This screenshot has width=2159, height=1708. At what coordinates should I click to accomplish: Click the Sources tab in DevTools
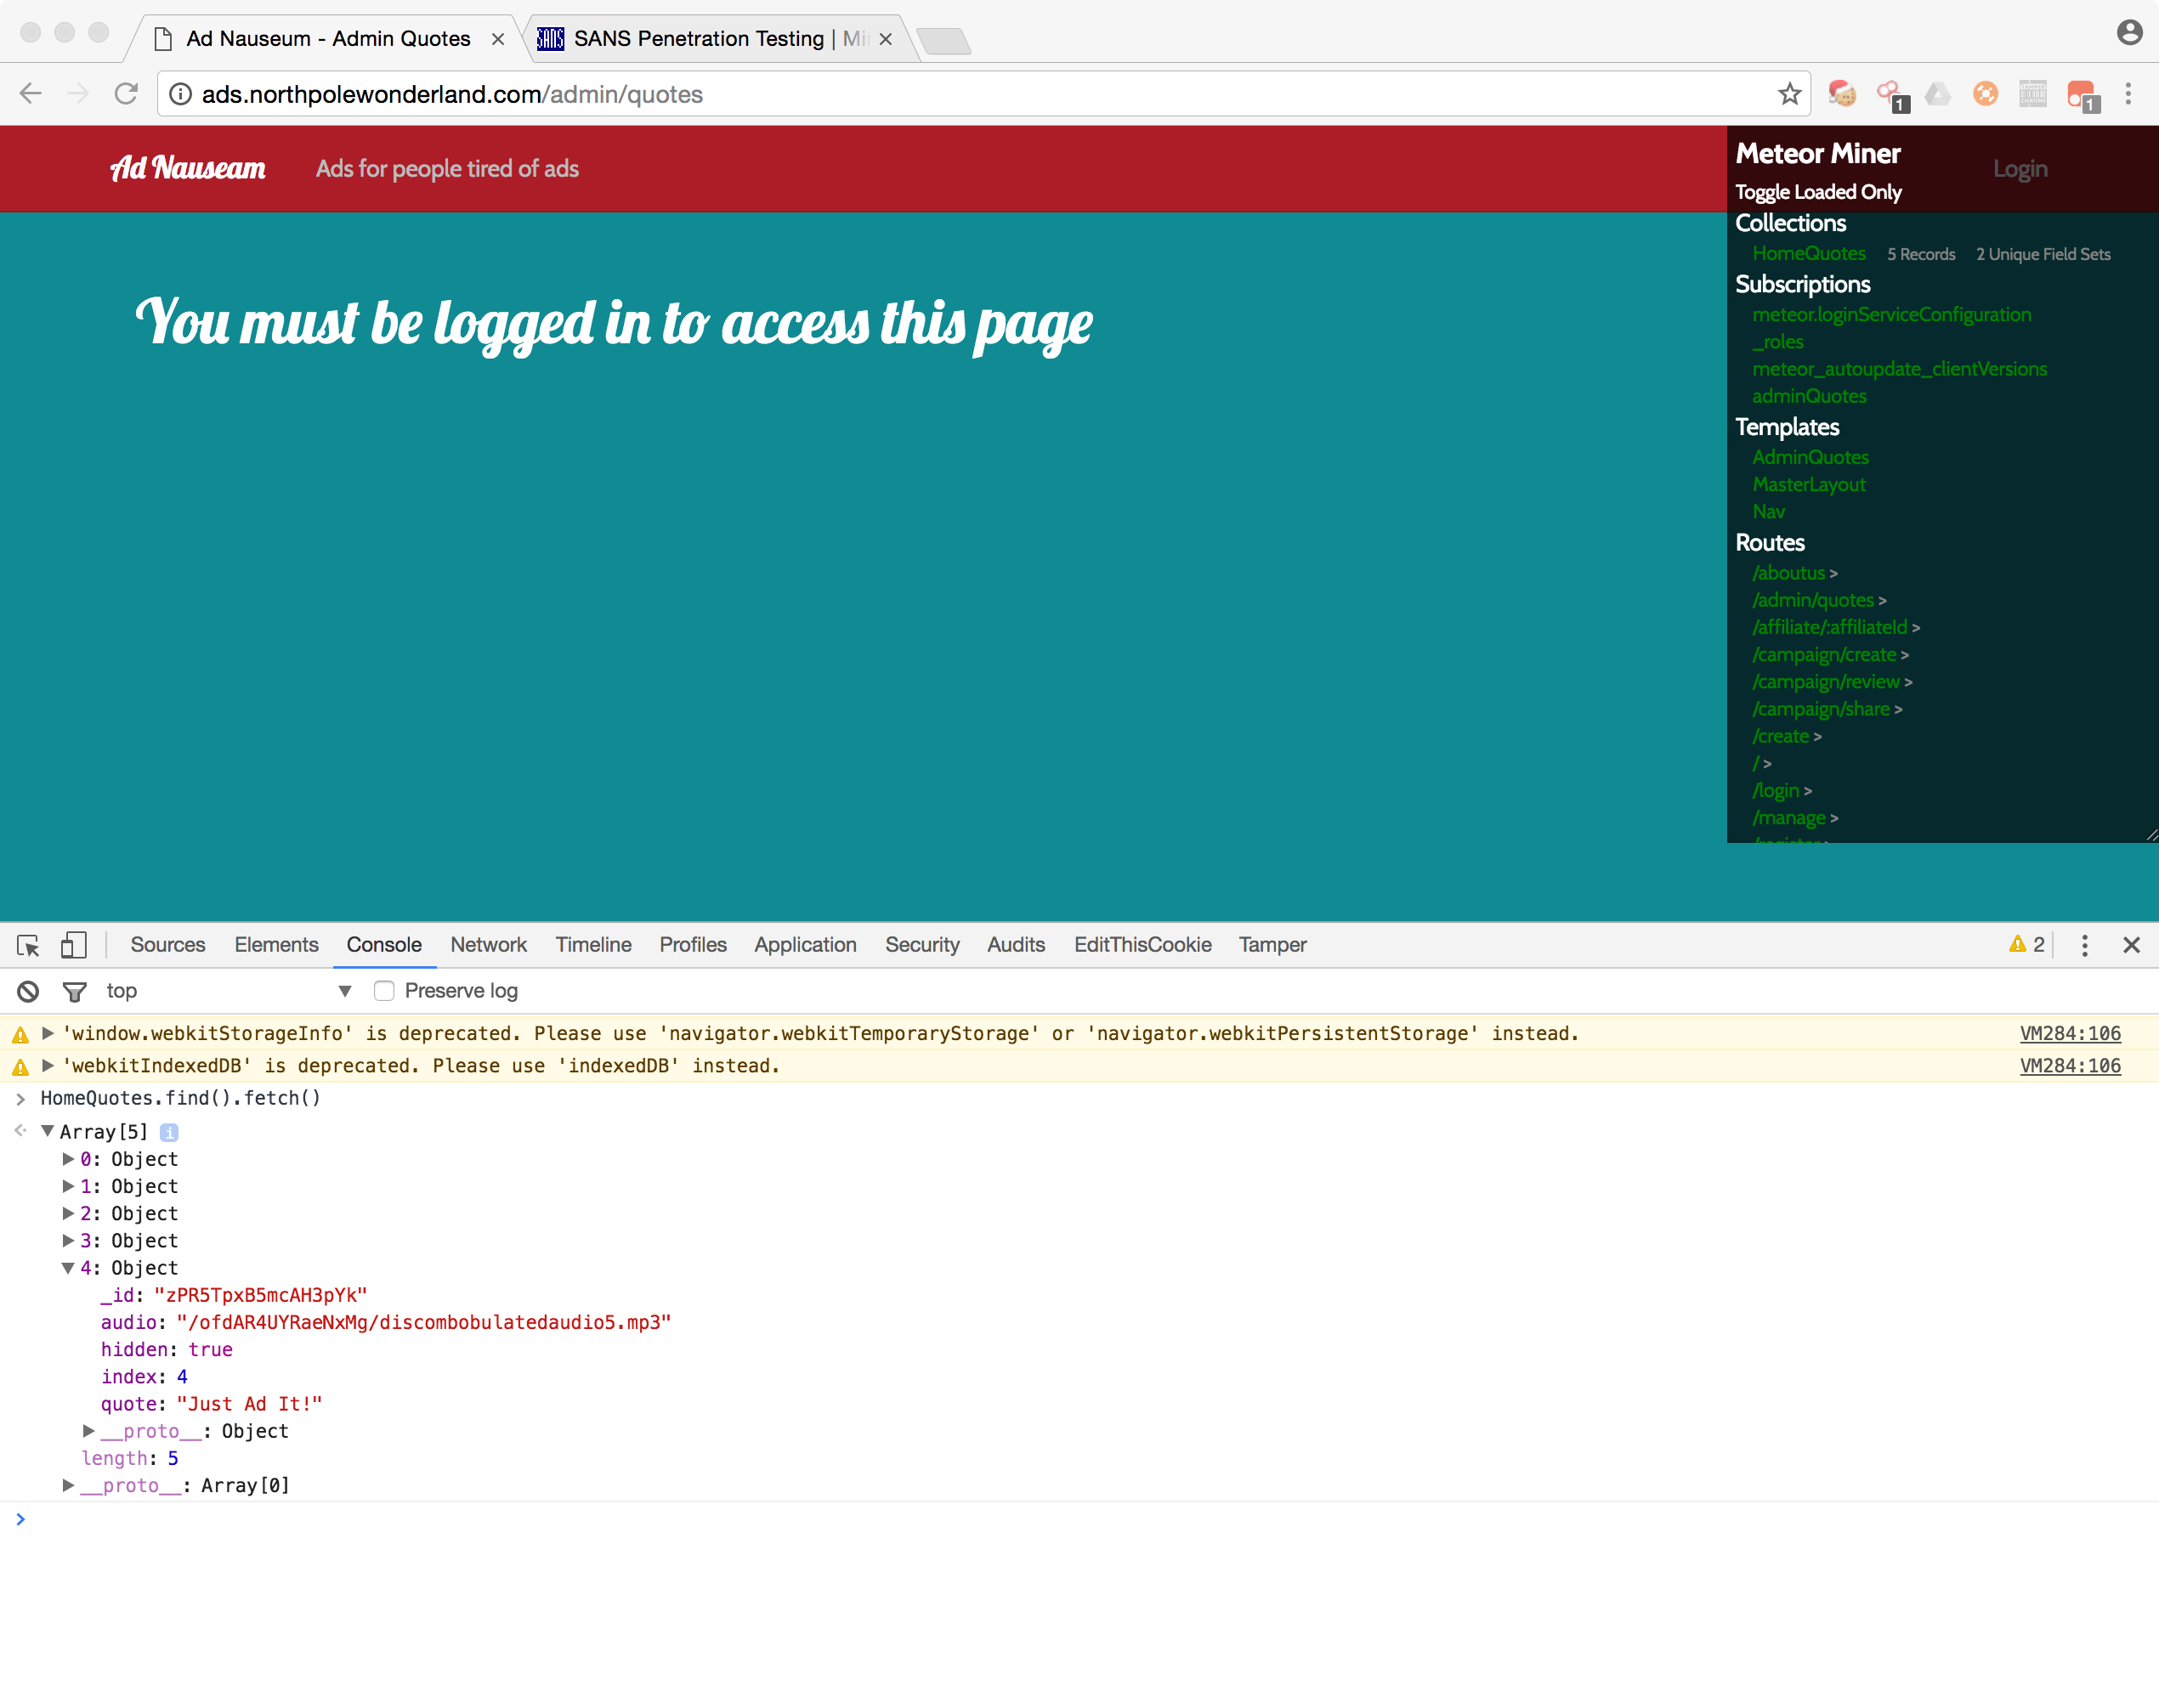168,946
